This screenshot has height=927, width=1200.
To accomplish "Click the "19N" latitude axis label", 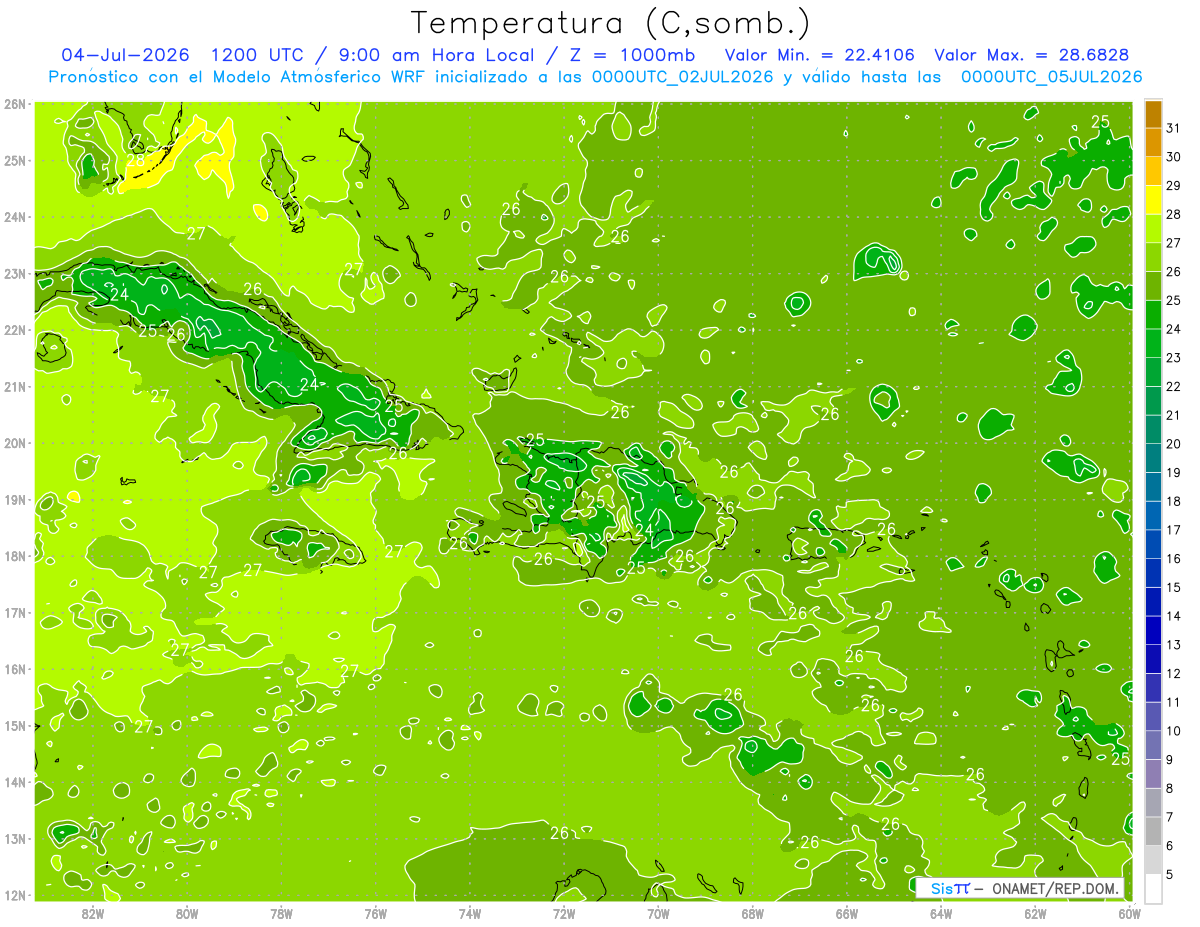I will click(x=15, y=499).
